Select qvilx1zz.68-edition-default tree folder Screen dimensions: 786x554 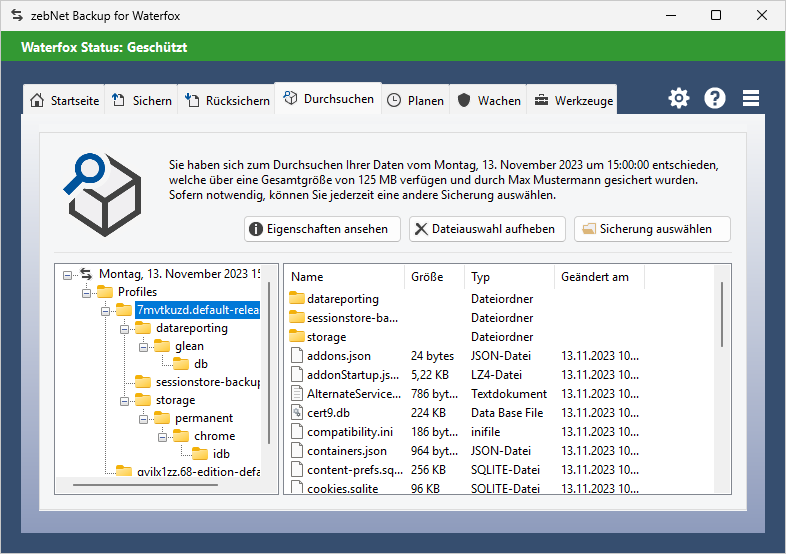pos(198,472)
